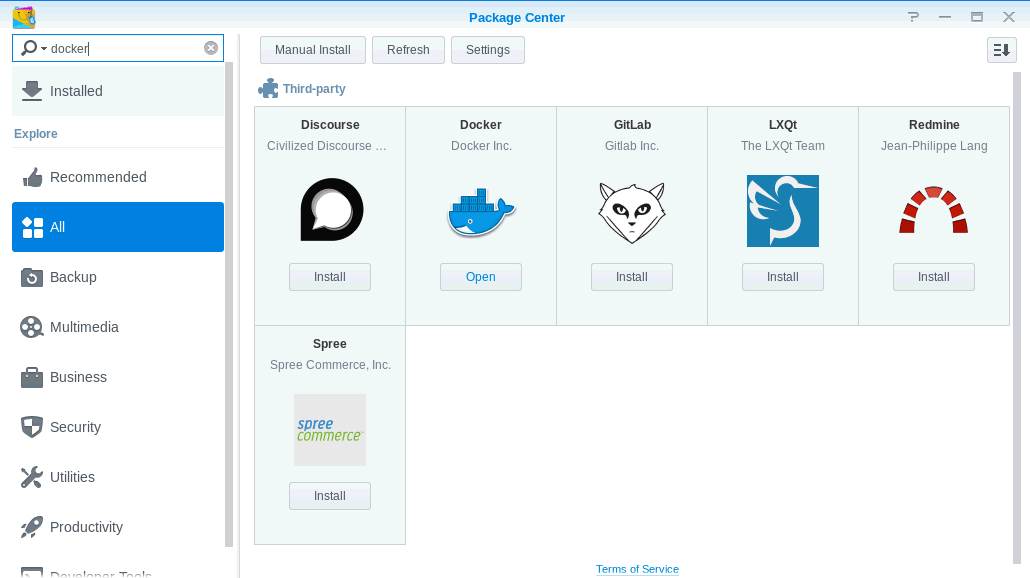Click the Package Center help icon
The height and width of the screenshot is (578, 1030).
[913, 17]
